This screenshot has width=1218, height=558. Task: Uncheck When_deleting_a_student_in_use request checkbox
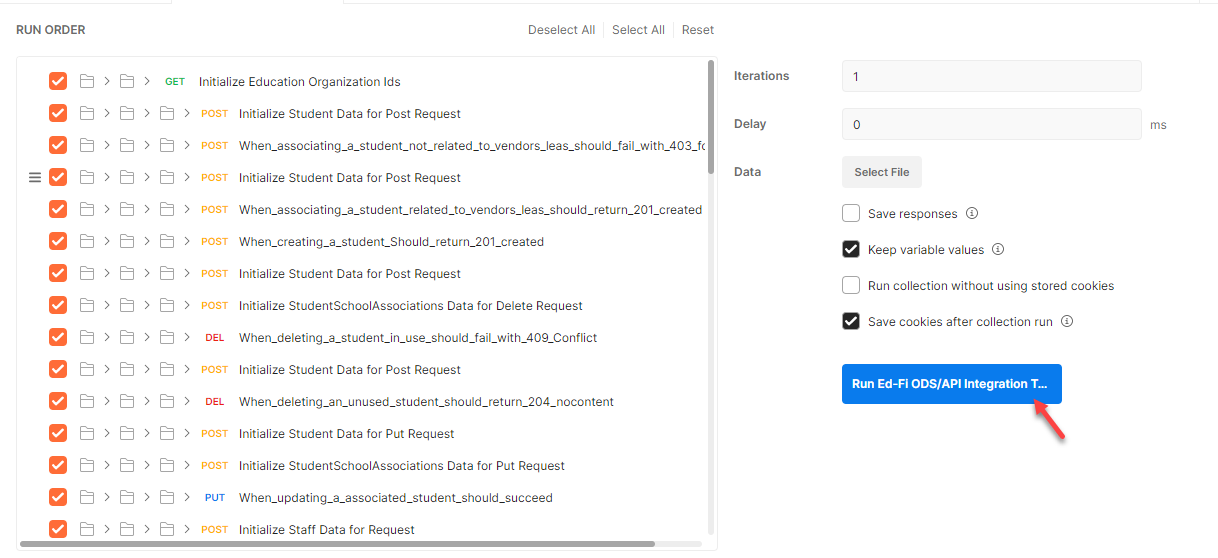[x=58, y=338]
